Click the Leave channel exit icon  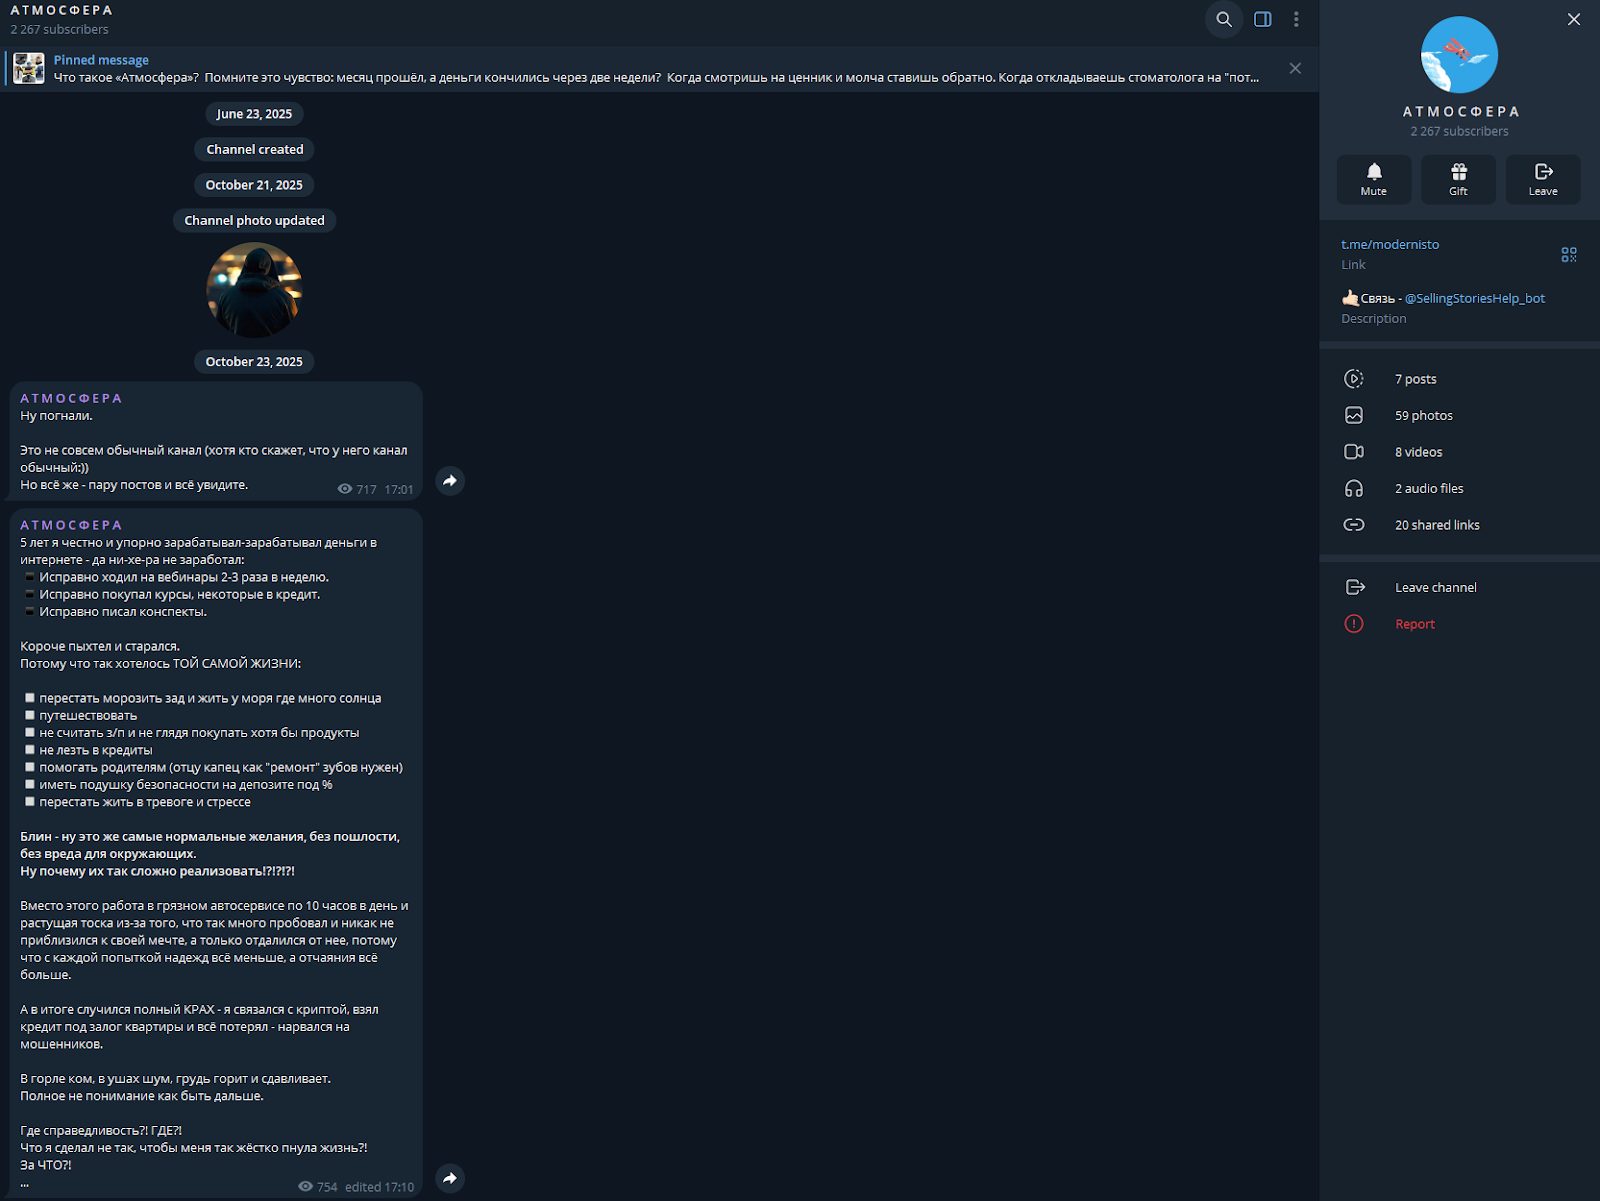point(1355,587)
